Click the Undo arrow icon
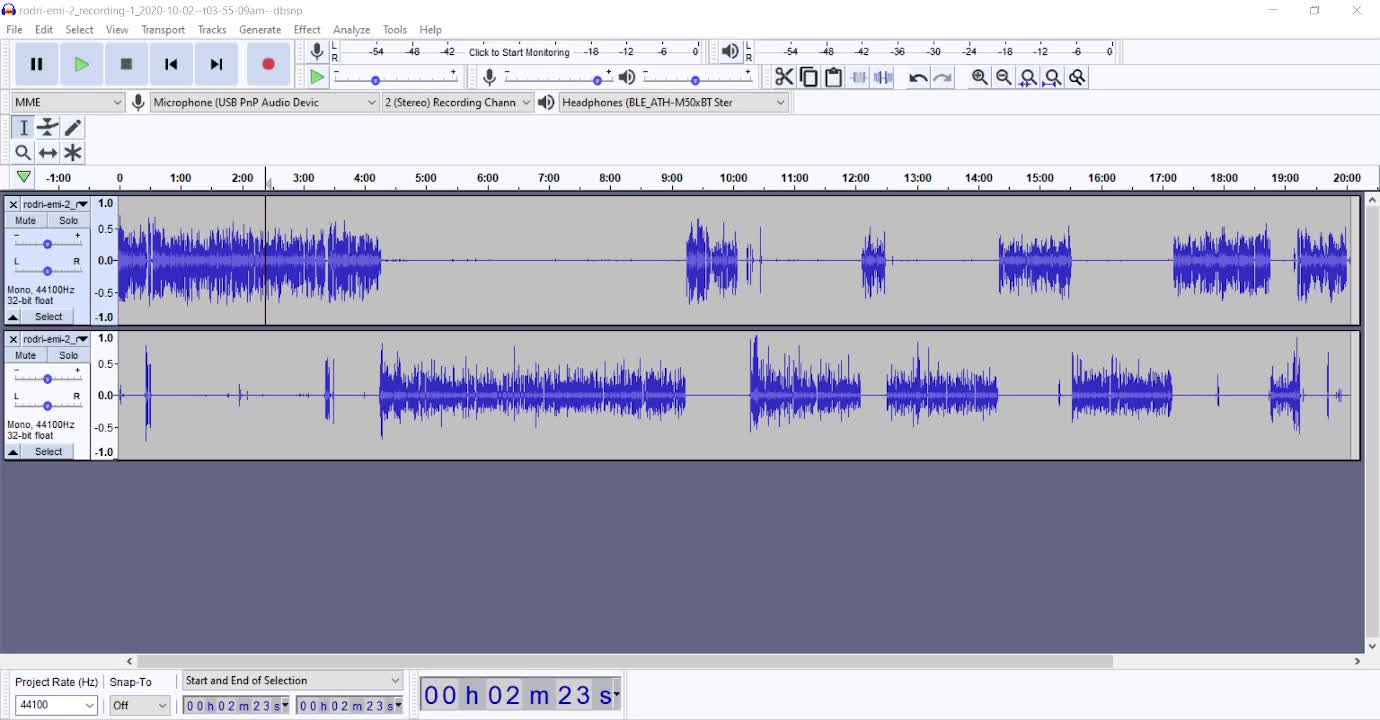1380x720 pixels. click(x=917, y=77)
